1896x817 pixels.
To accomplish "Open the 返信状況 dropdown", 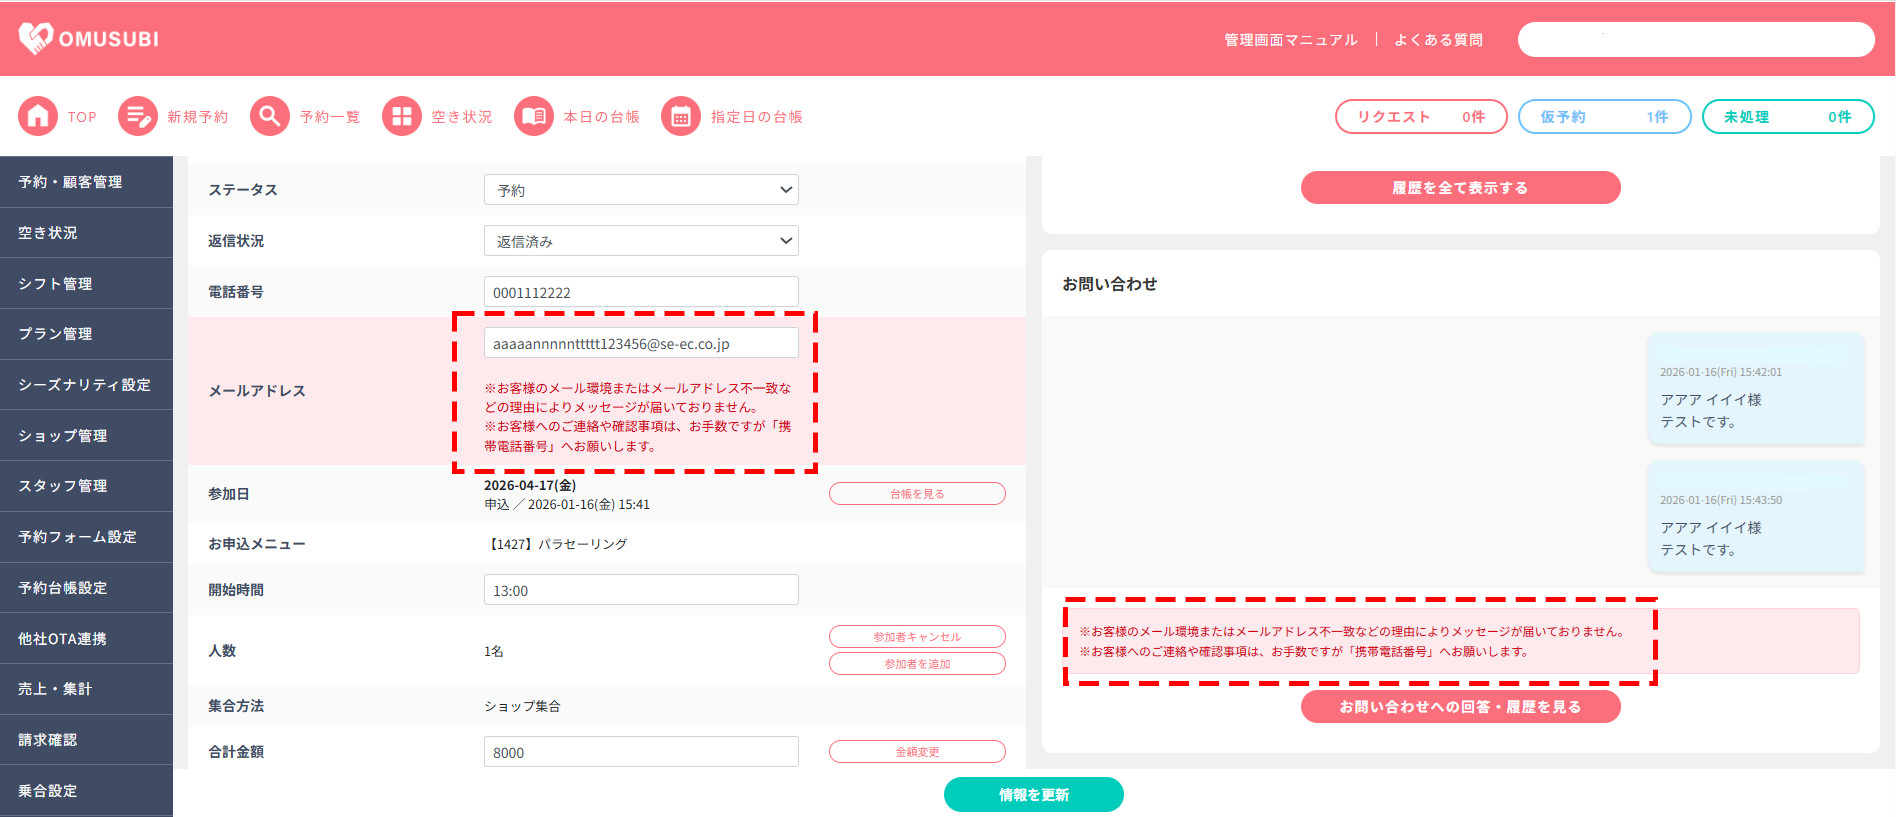I will (641, 241).
